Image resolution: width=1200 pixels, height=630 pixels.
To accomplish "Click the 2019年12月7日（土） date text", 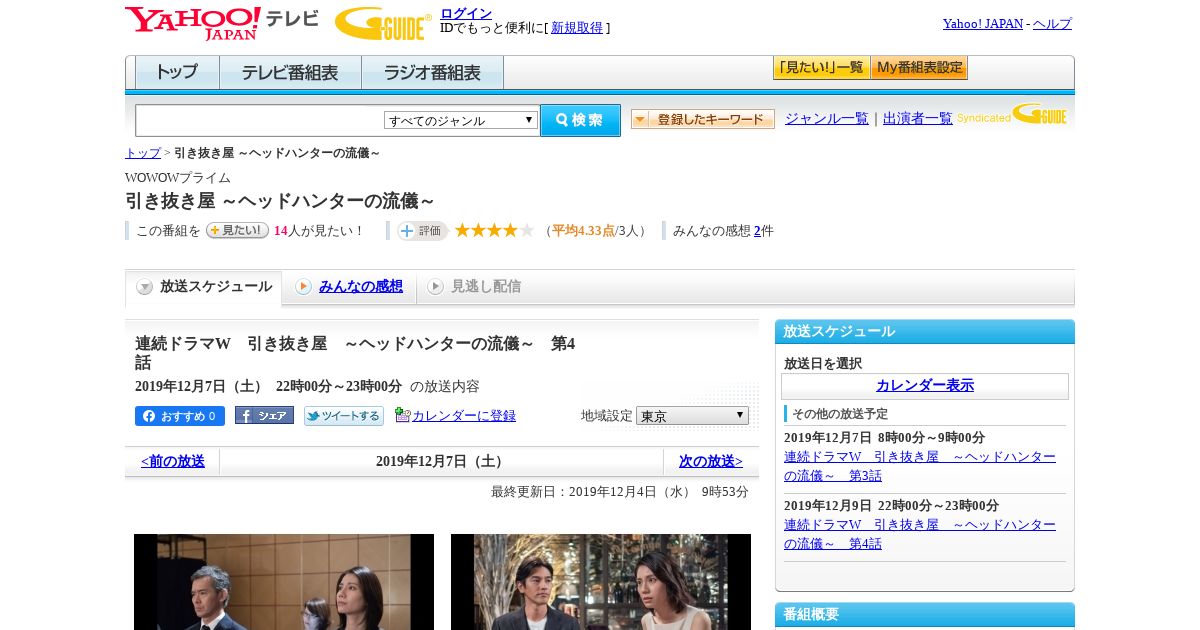I will [x=441, y=462].
